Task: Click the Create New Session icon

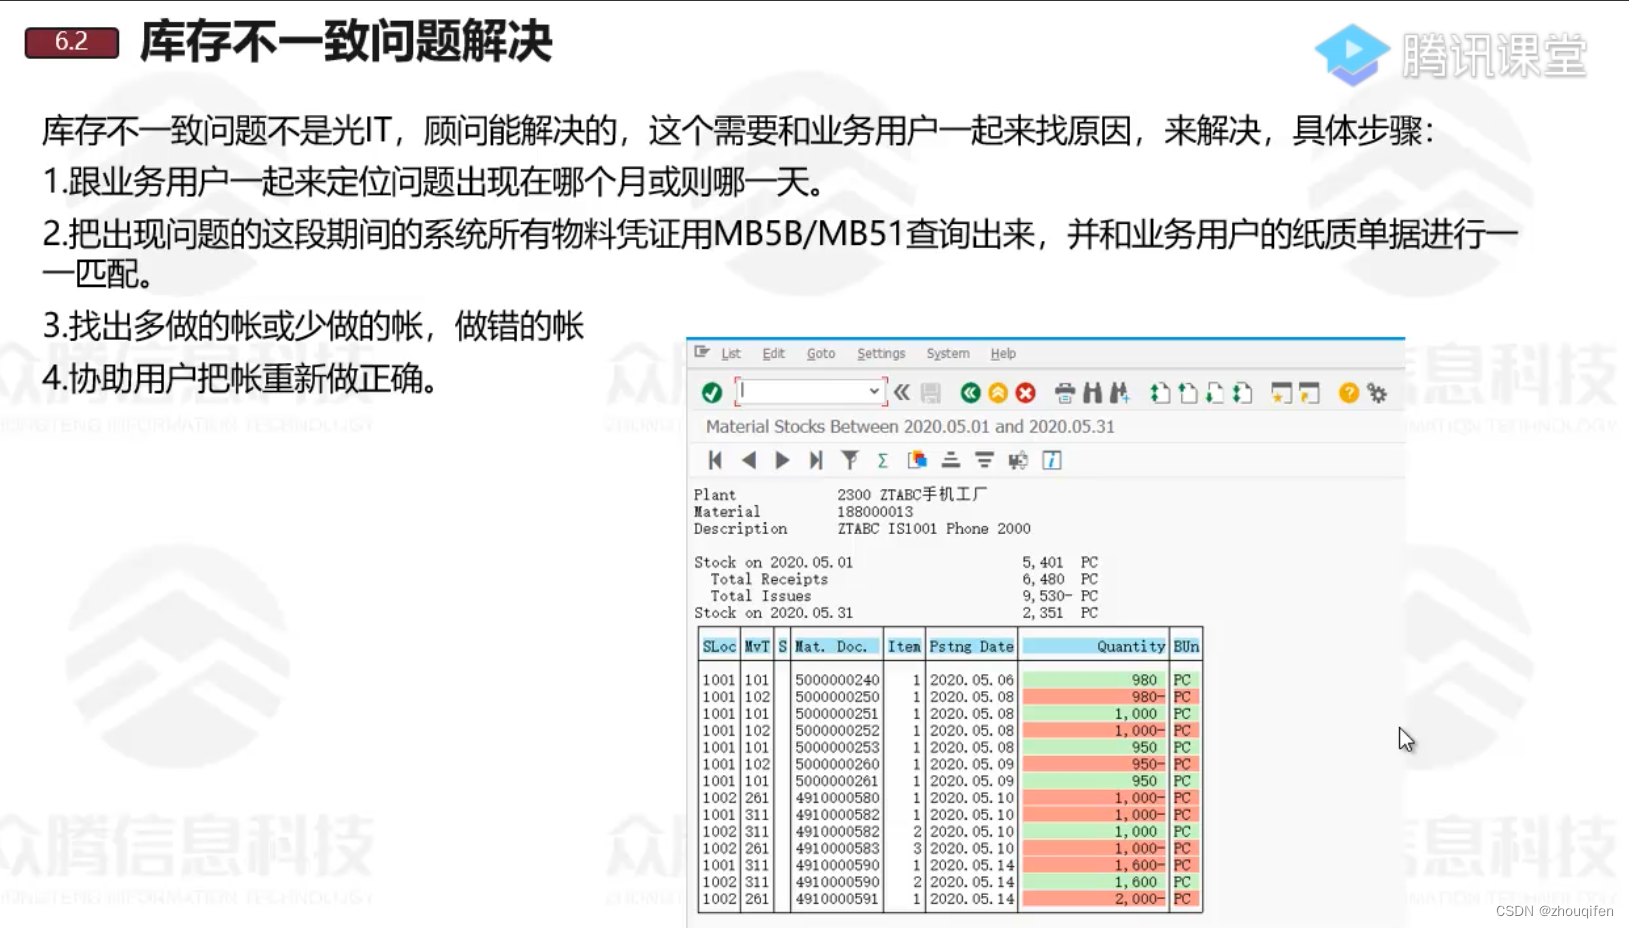Action: click(1281, 393)
